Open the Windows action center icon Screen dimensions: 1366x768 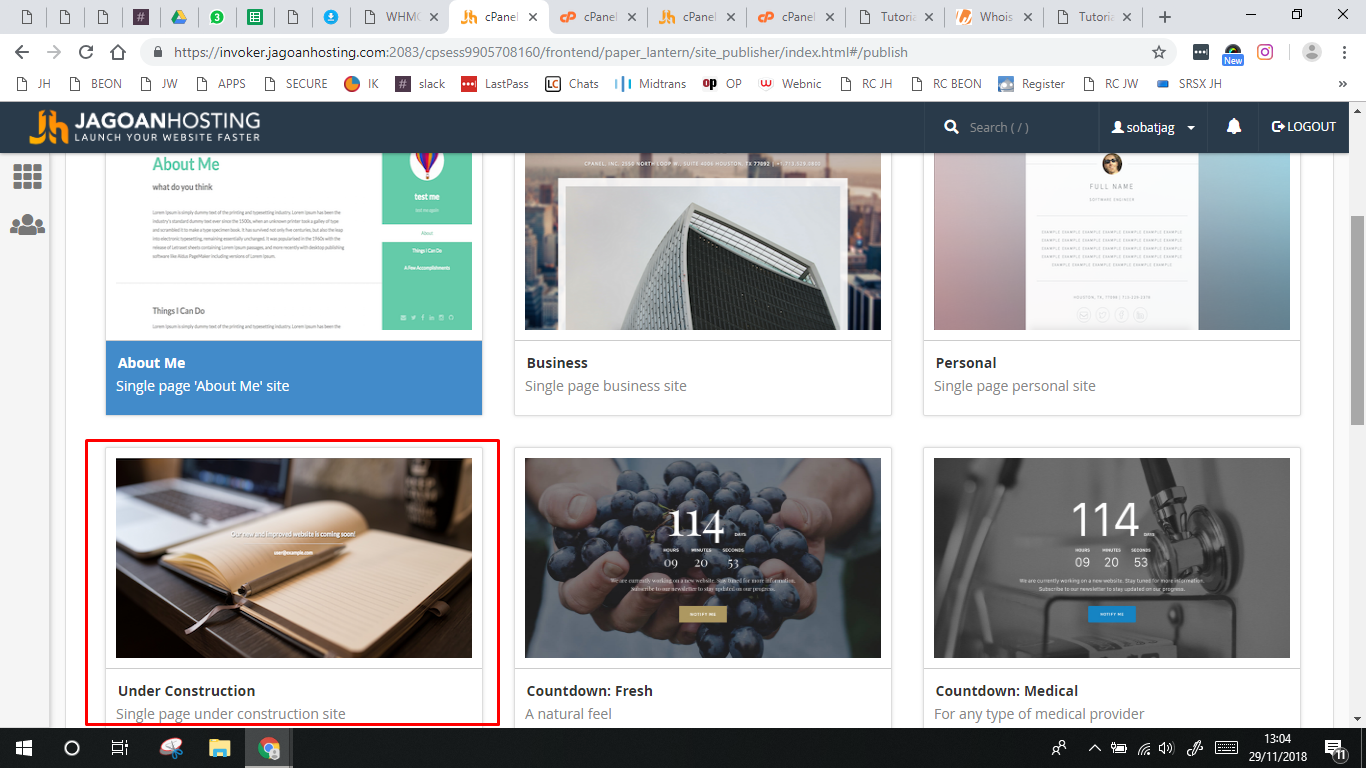pyautogui.click(x=1335, y=748)
